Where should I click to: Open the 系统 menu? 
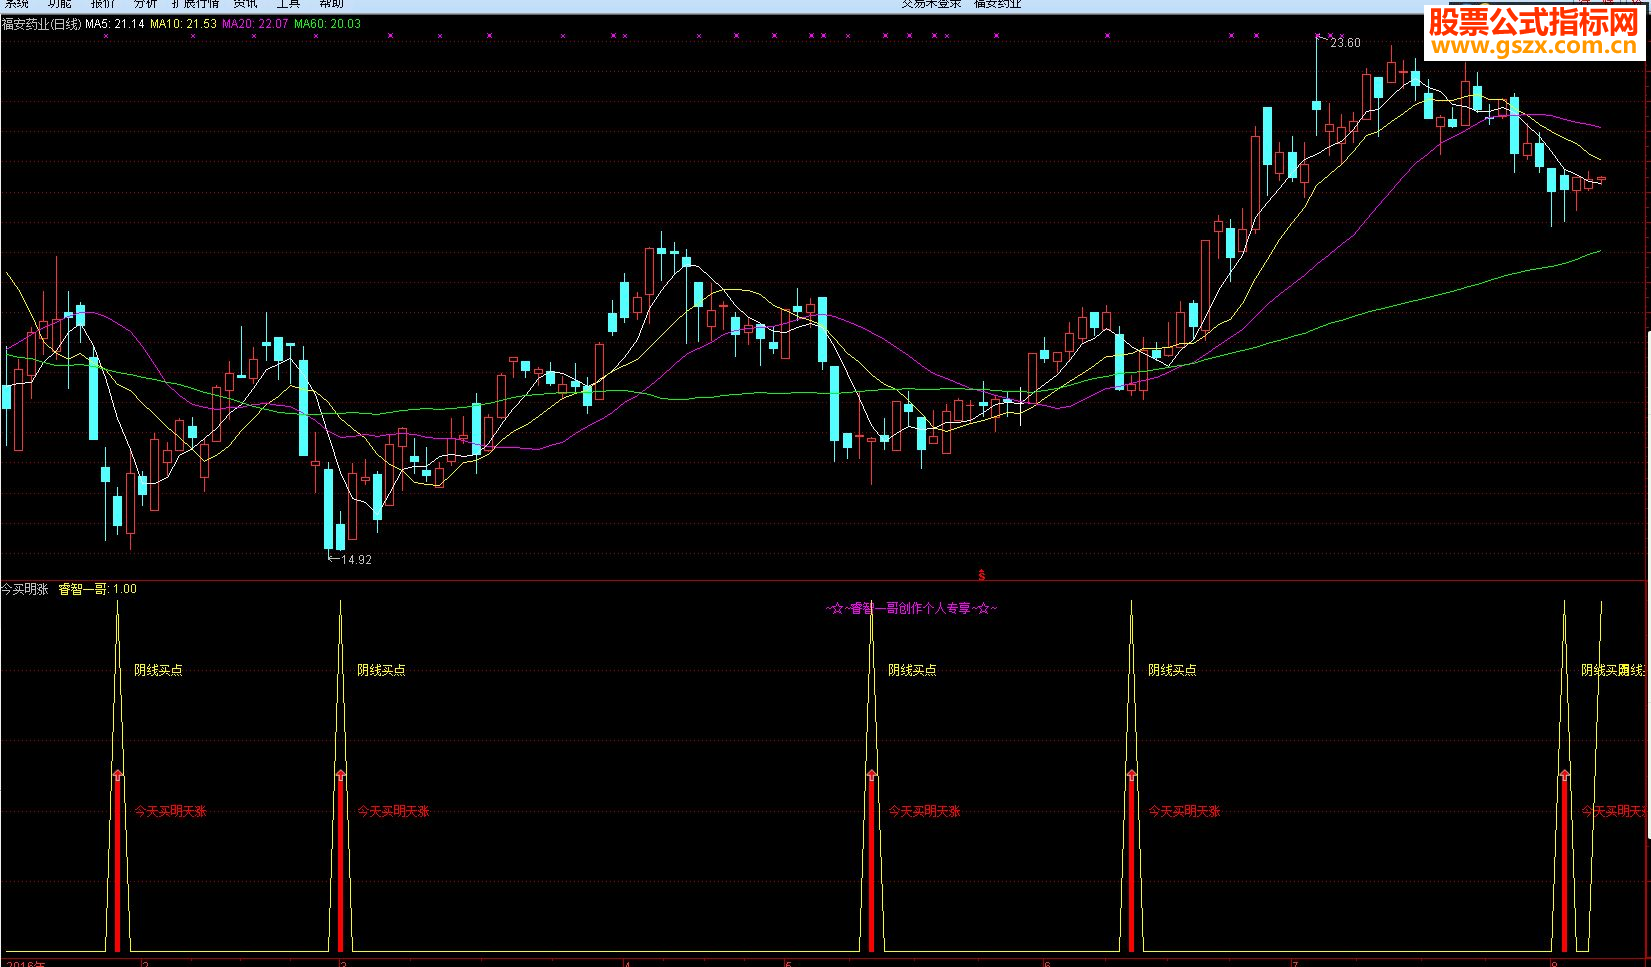pos(17,4)
